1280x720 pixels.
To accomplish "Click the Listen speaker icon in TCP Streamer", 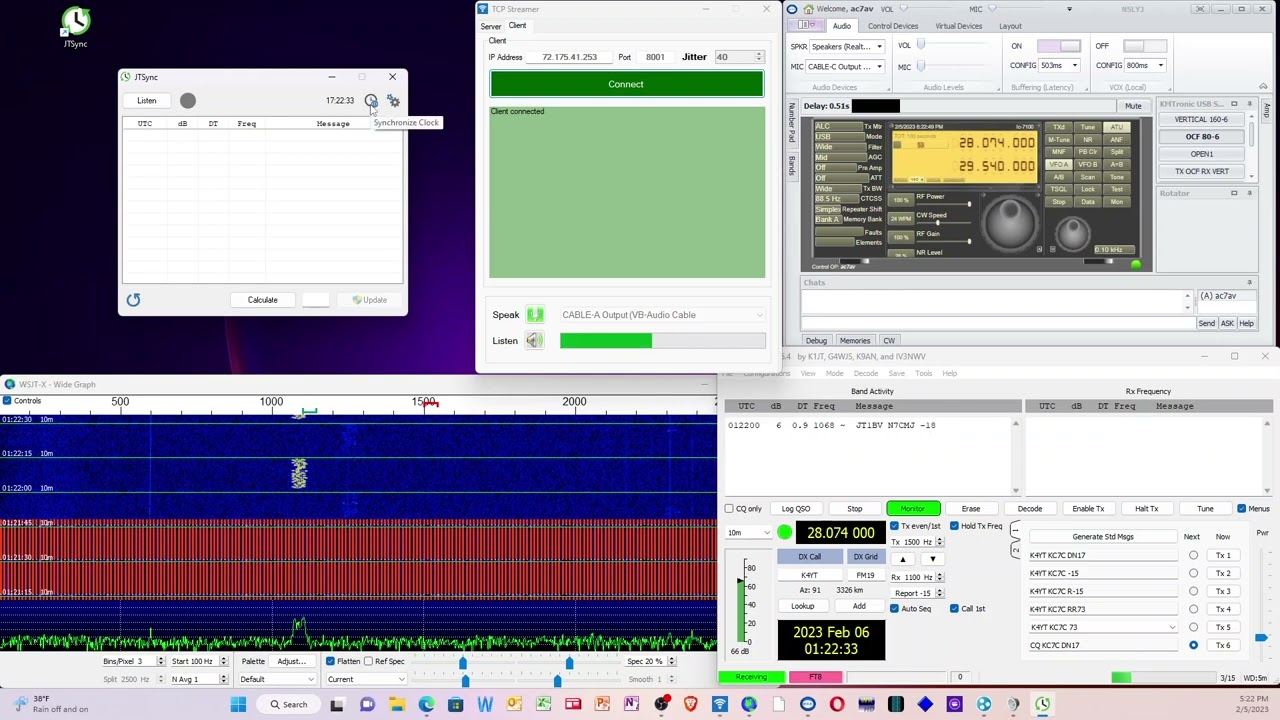I will [x=535, y=341].
